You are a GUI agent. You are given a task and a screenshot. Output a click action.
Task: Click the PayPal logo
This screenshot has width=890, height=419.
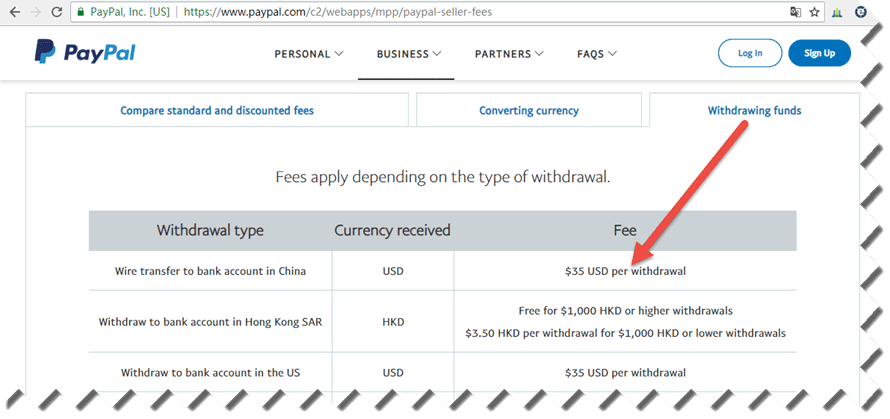coord(85,52)
